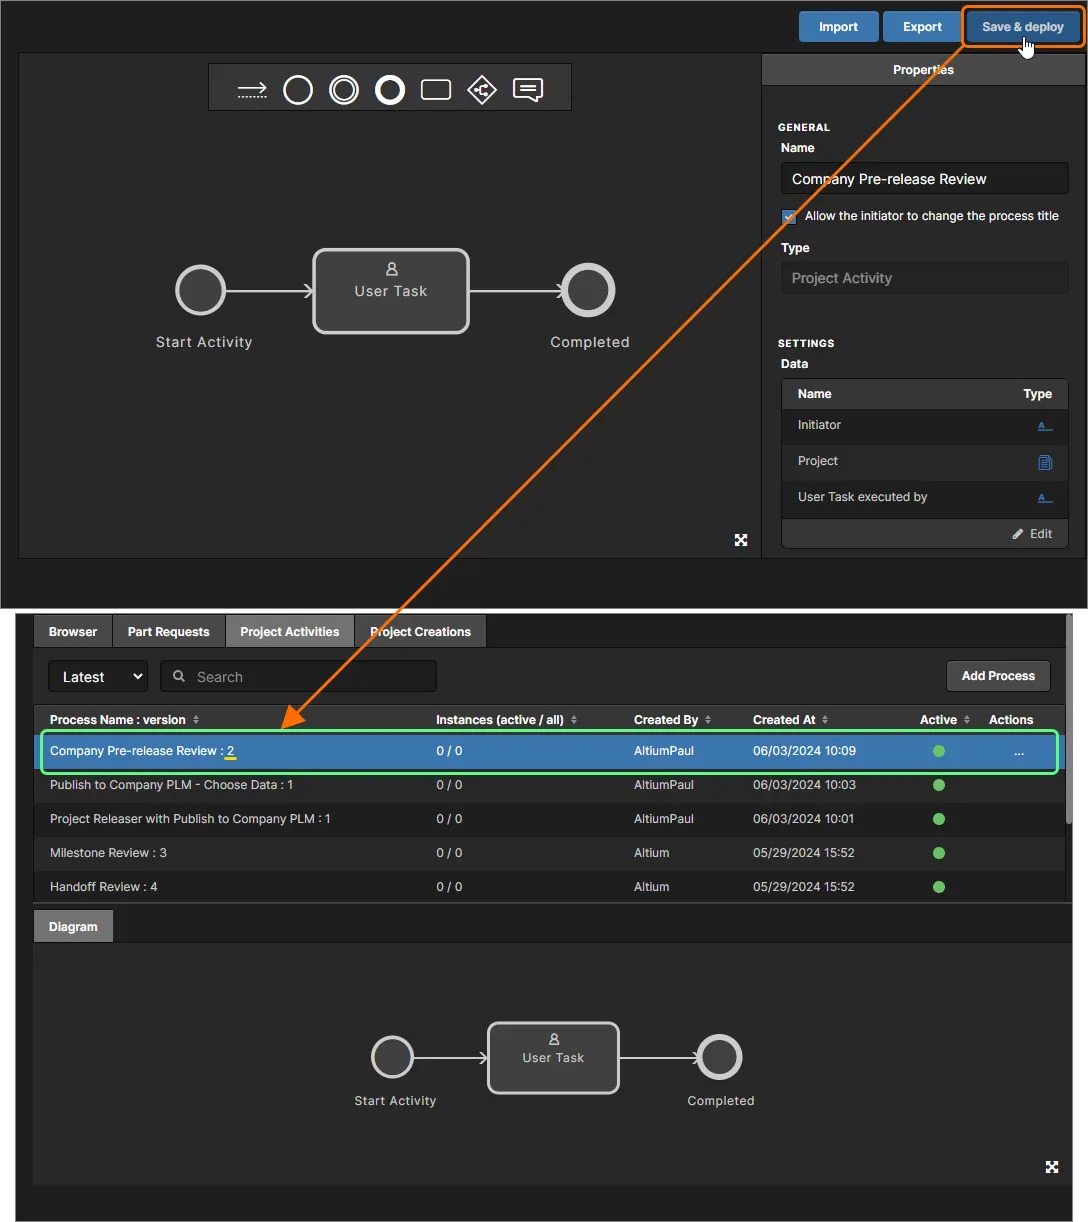The image size is (1088, 1222).
Task: Pick the Task rectangle shape tool
Action: (435, 89)
